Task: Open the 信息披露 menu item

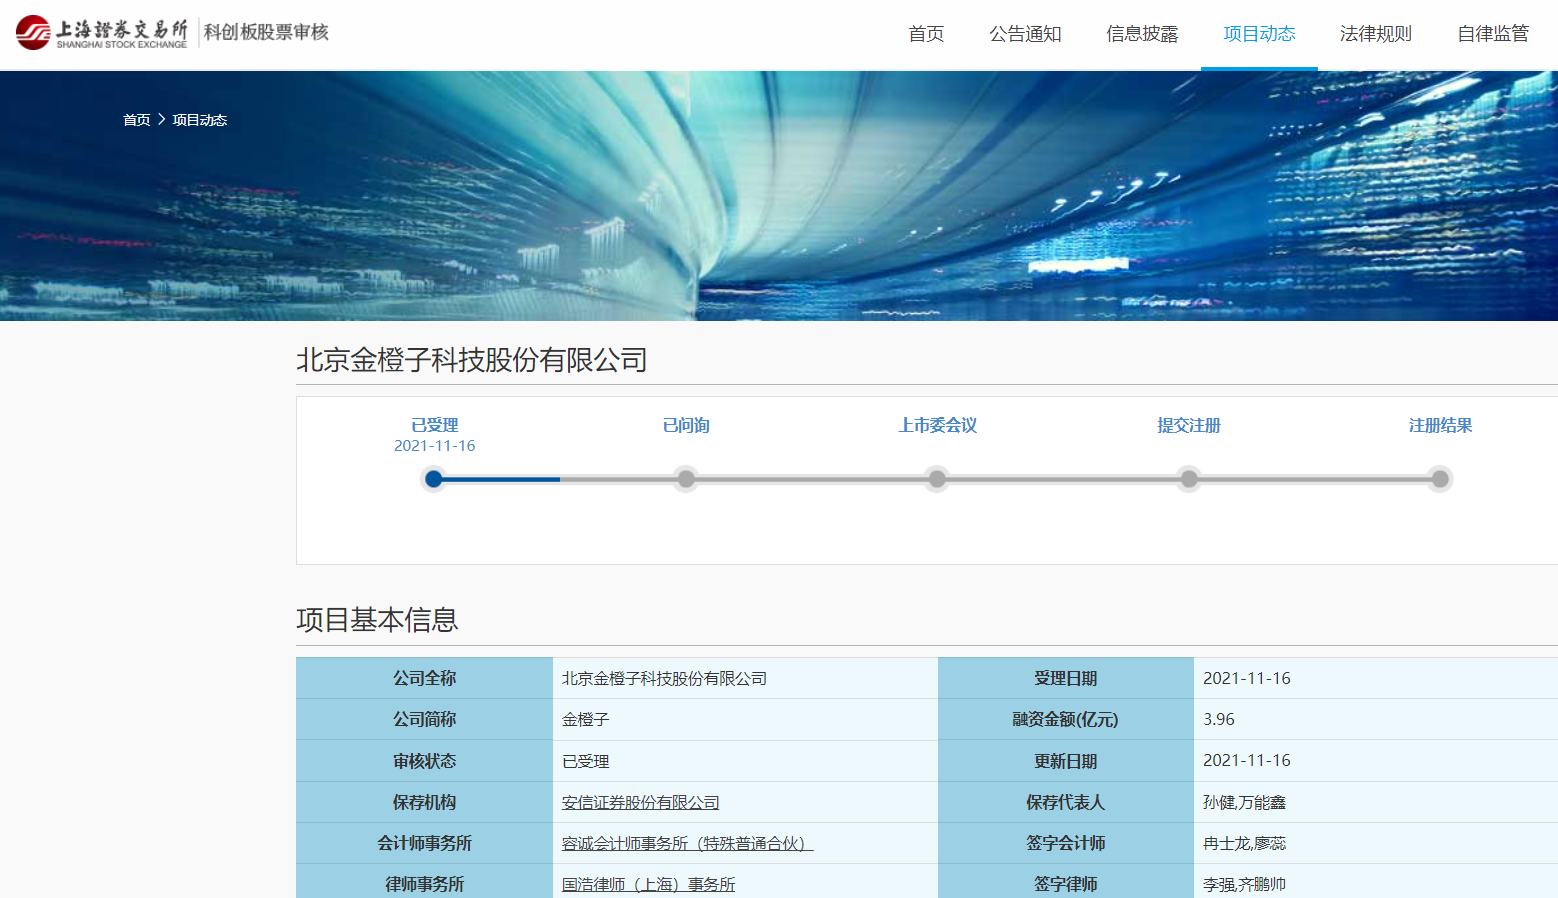Action: click(x=1142, y=34)
